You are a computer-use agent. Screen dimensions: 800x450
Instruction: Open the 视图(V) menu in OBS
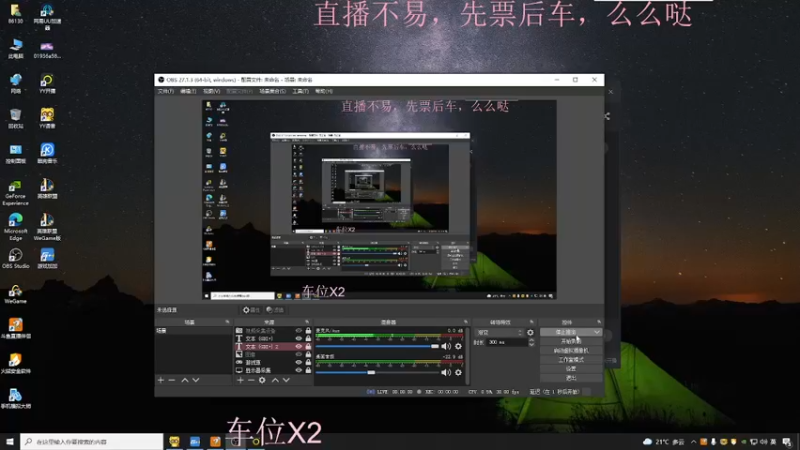[211, 91]
